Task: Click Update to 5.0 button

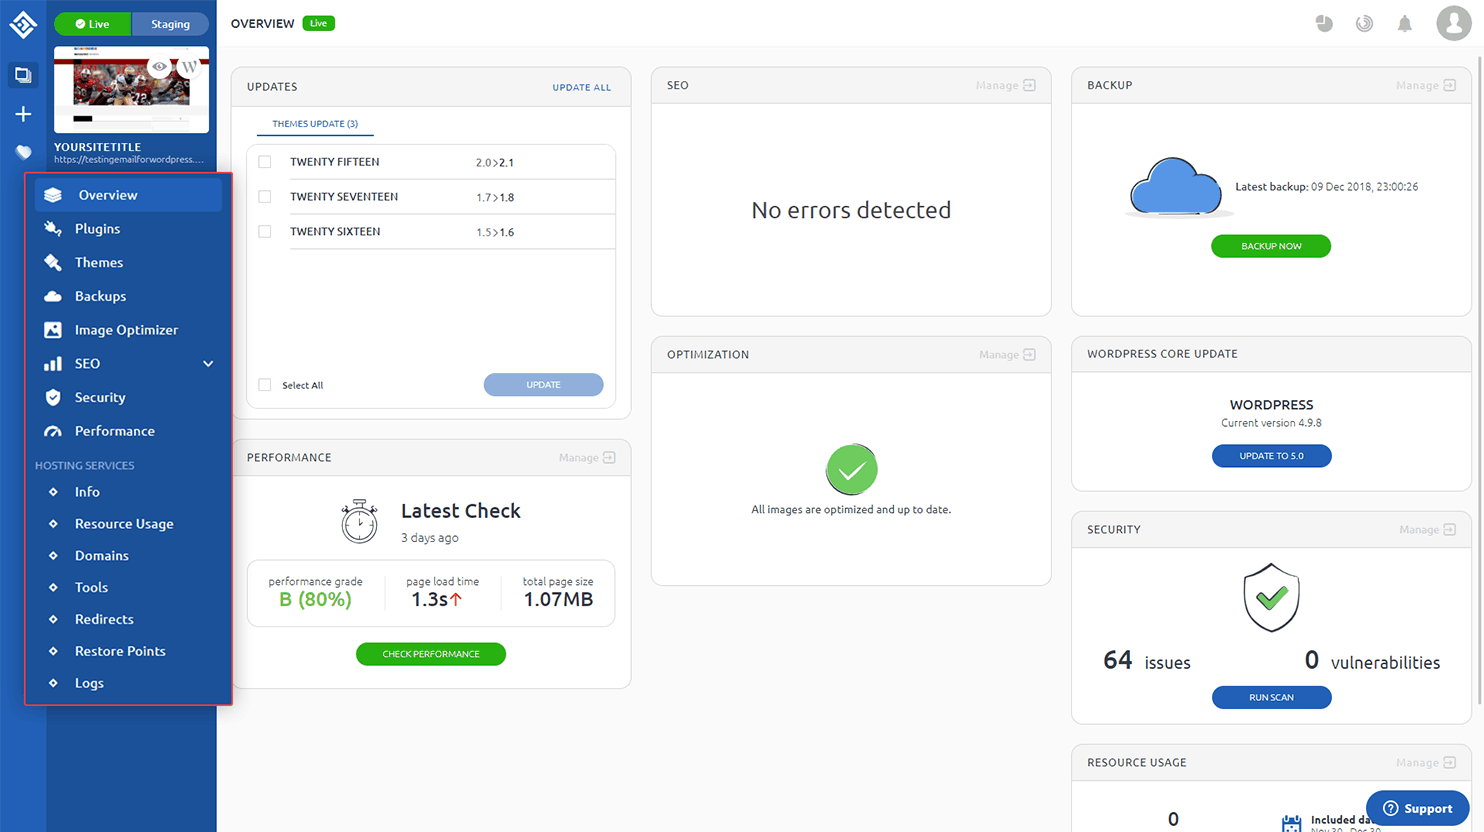Action: tap(1271, 456)
